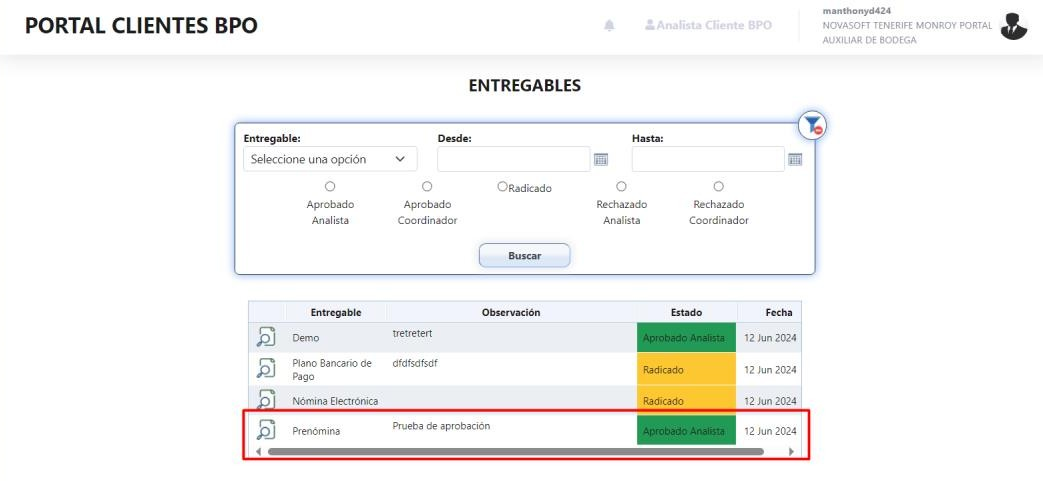
Task: Click the Entregable column header
Action: tap(336, 312)
